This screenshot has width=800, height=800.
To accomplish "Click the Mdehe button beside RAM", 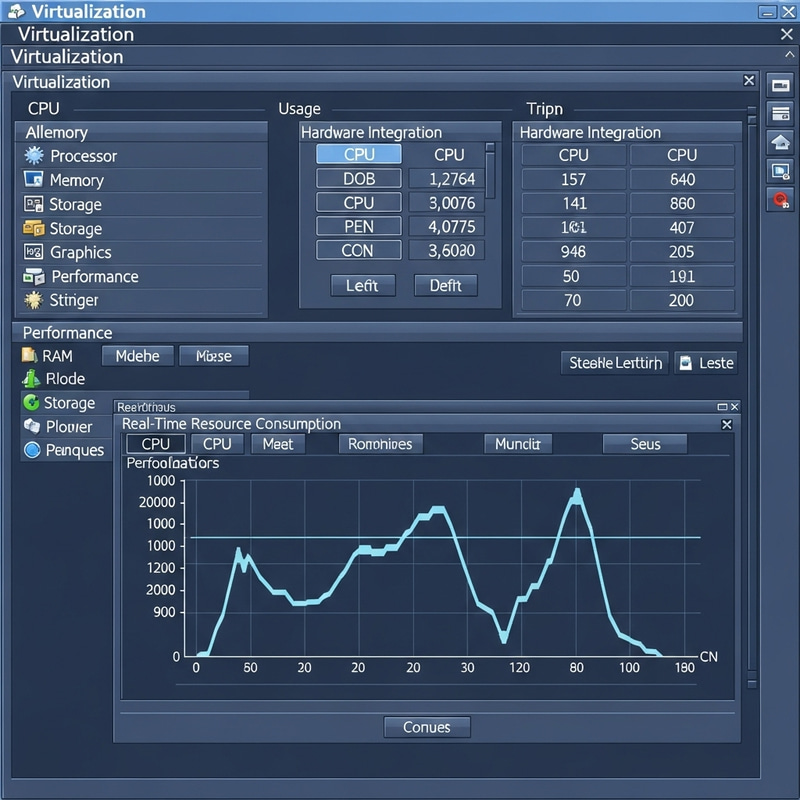I will (137, 356).
